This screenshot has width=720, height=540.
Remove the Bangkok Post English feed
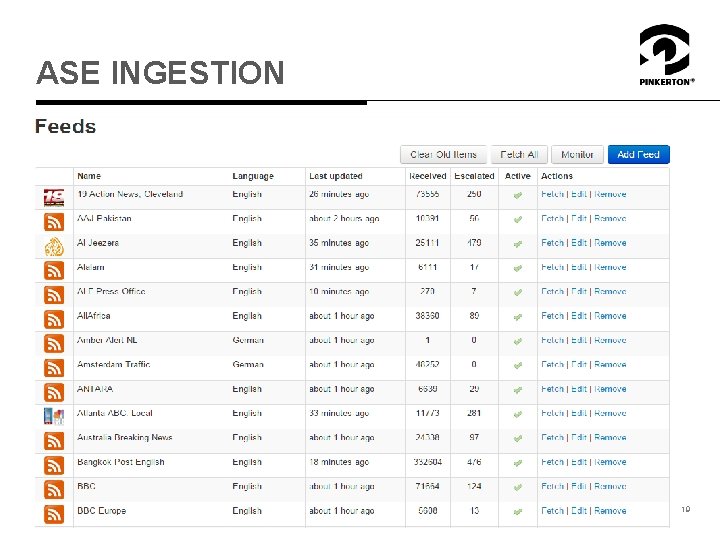pos(610,462)
